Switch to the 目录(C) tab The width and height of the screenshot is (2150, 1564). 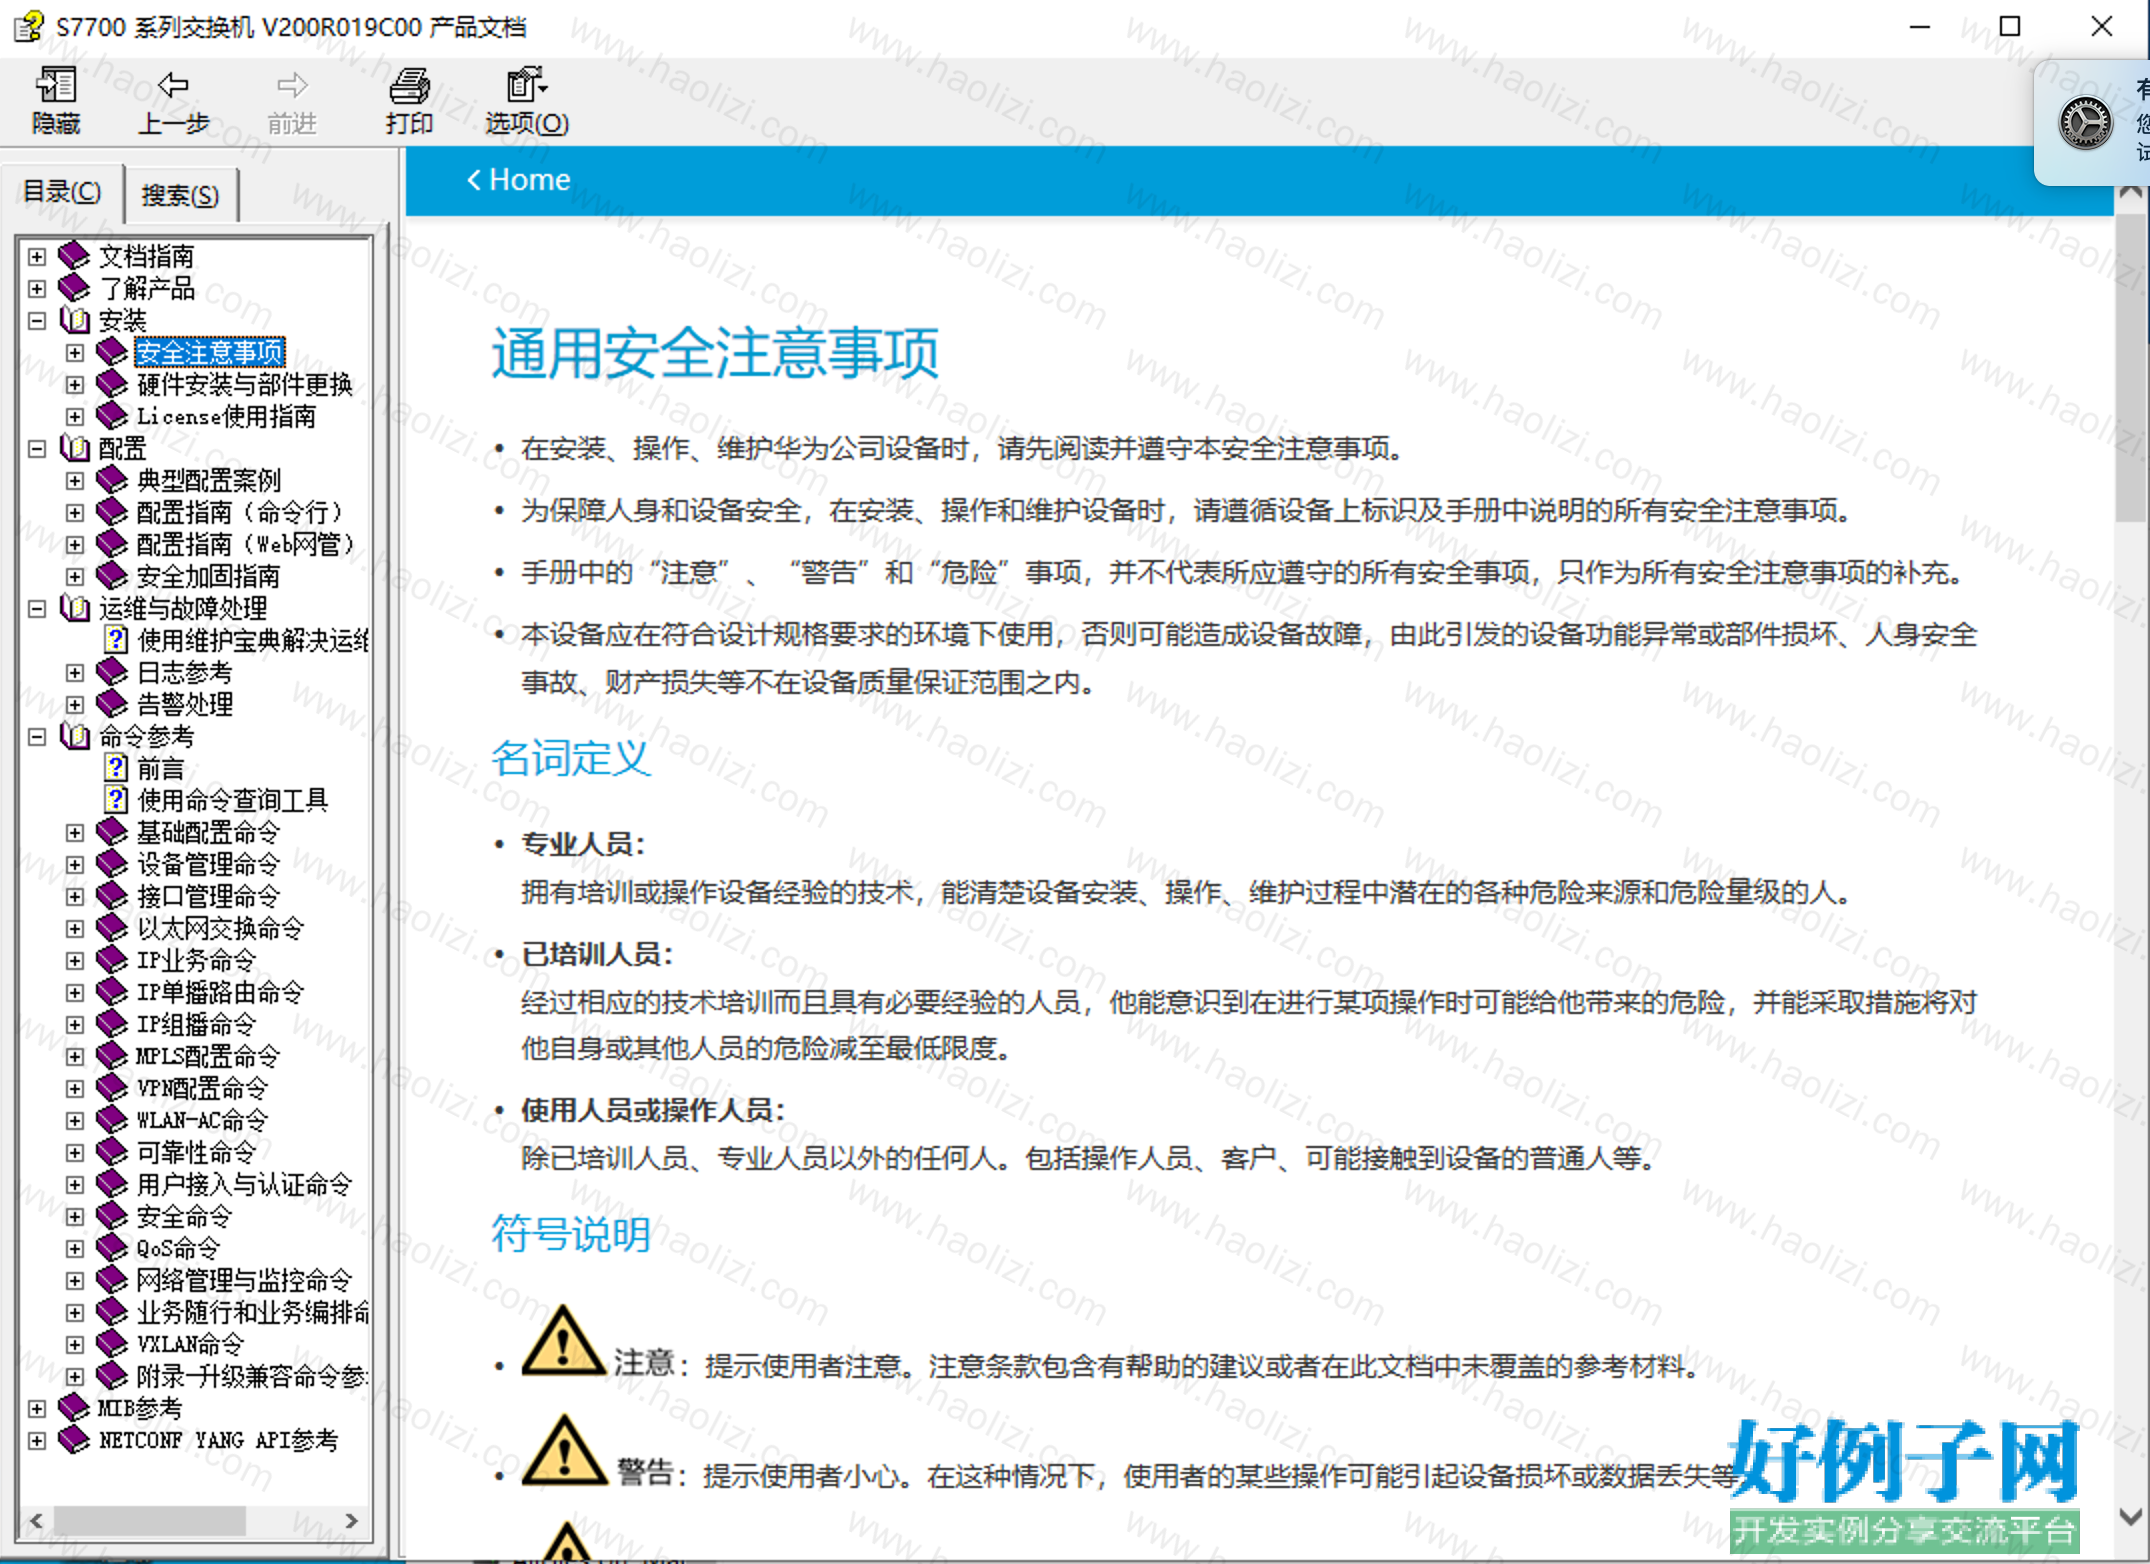coord(62,192)
